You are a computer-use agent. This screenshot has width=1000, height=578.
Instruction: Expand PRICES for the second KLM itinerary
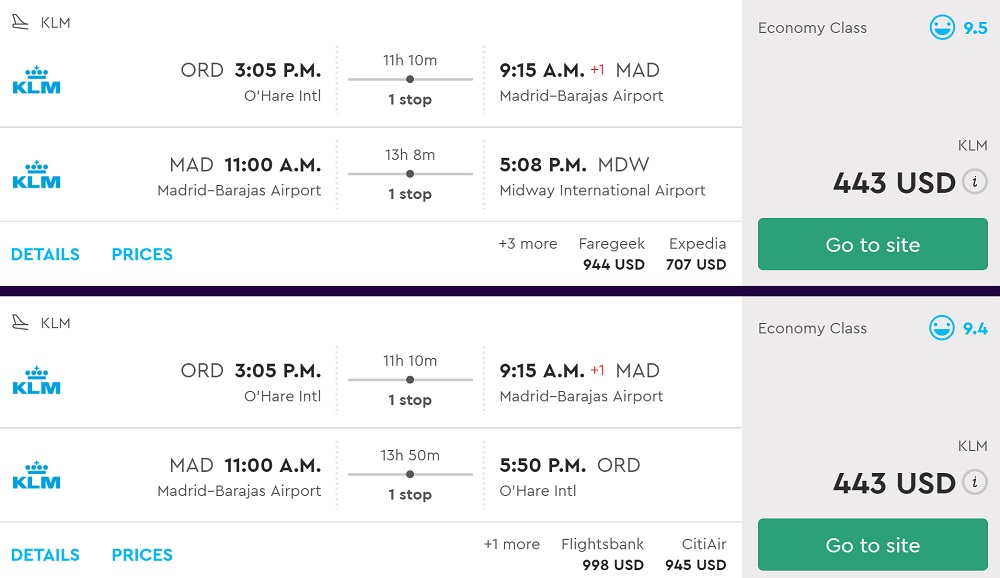click(x=142, y=555)
